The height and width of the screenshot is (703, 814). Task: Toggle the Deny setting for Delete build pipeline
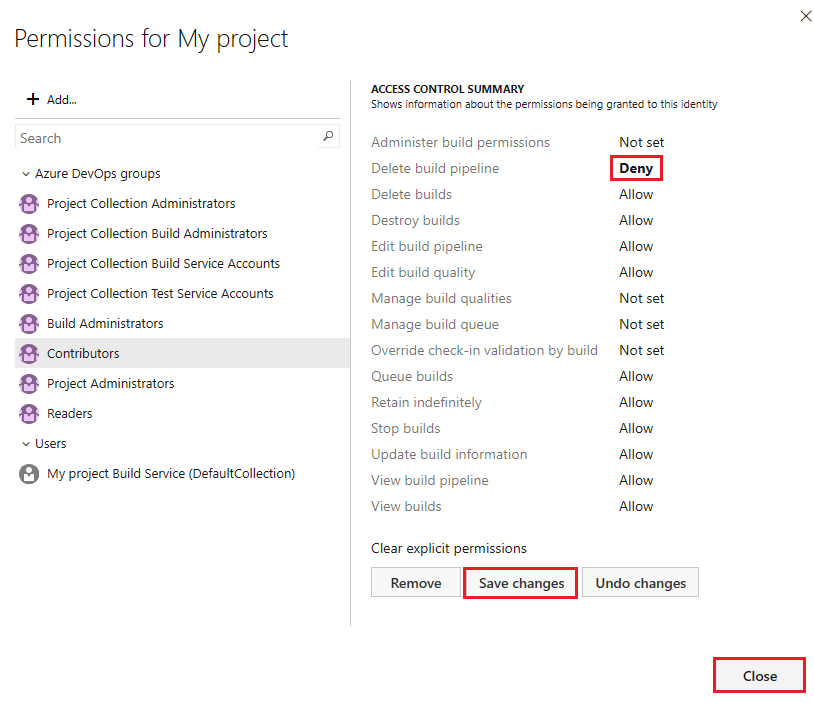coord(636,168)
